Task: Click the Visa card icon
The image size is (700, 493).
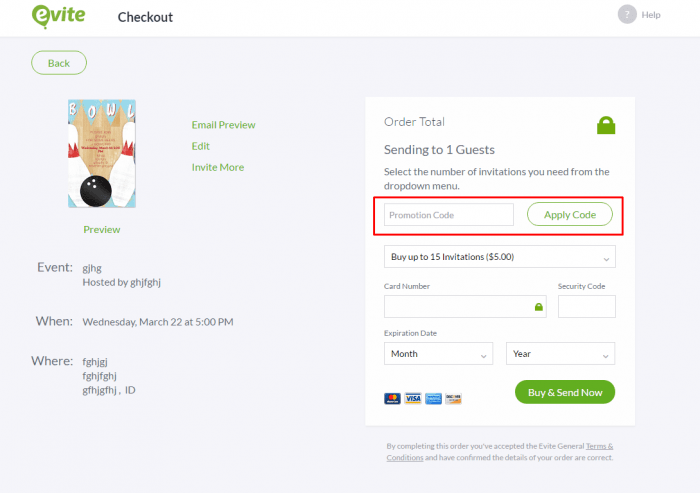Action: tap(413, 398)
